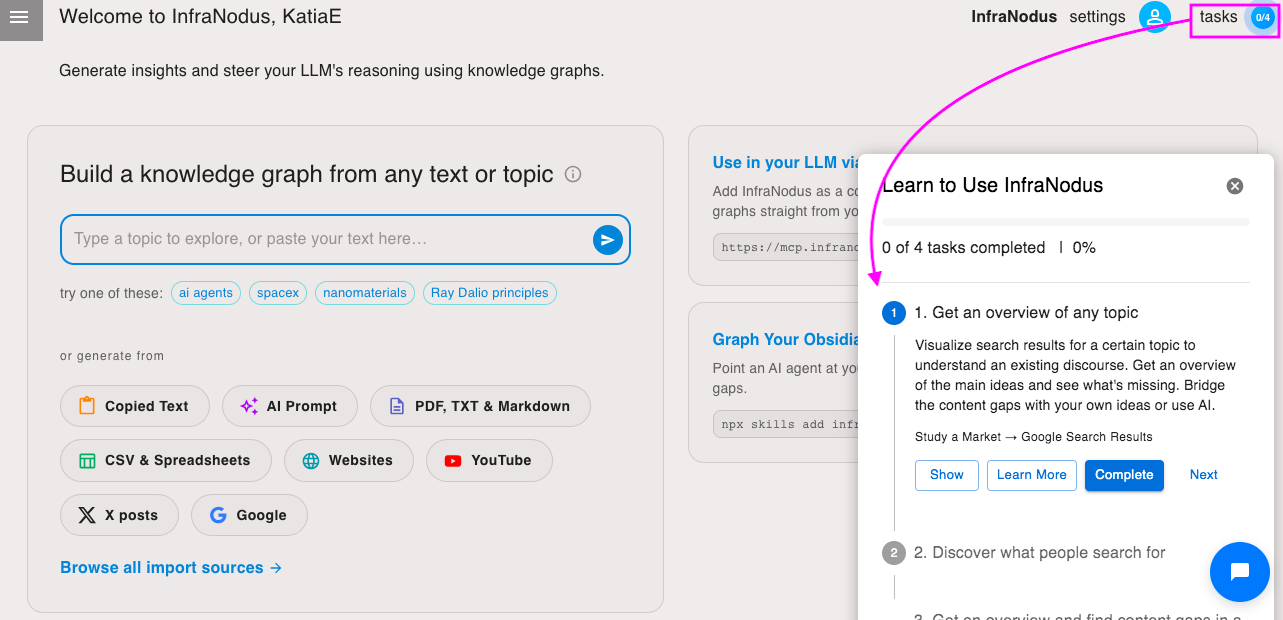Import CSV & Spreadsheets data
Viewport: 1283px width, 620px height.
(166, 460)
